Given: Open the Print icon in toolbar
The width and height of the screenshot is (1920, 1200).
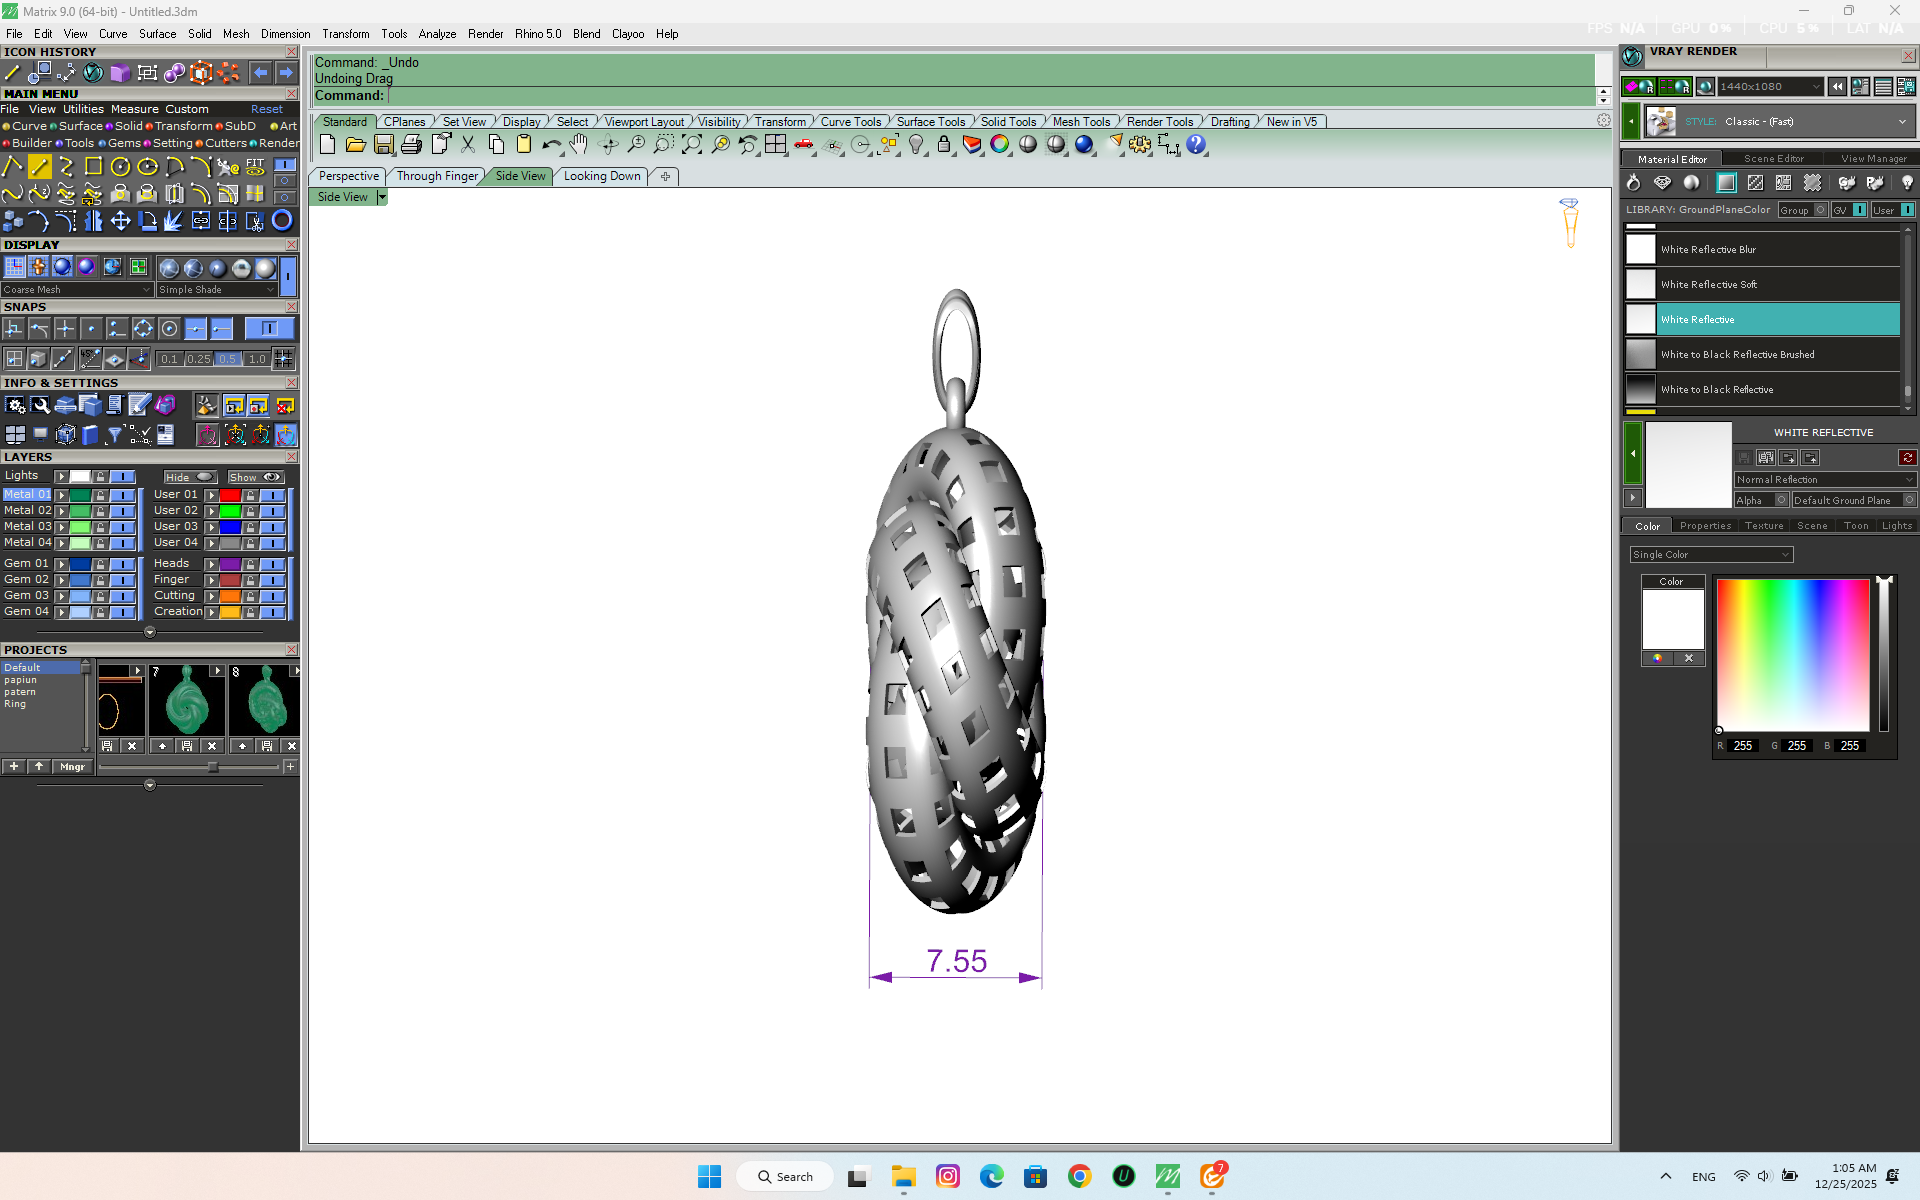Looking at the screenshot, I should click(411, 145).
